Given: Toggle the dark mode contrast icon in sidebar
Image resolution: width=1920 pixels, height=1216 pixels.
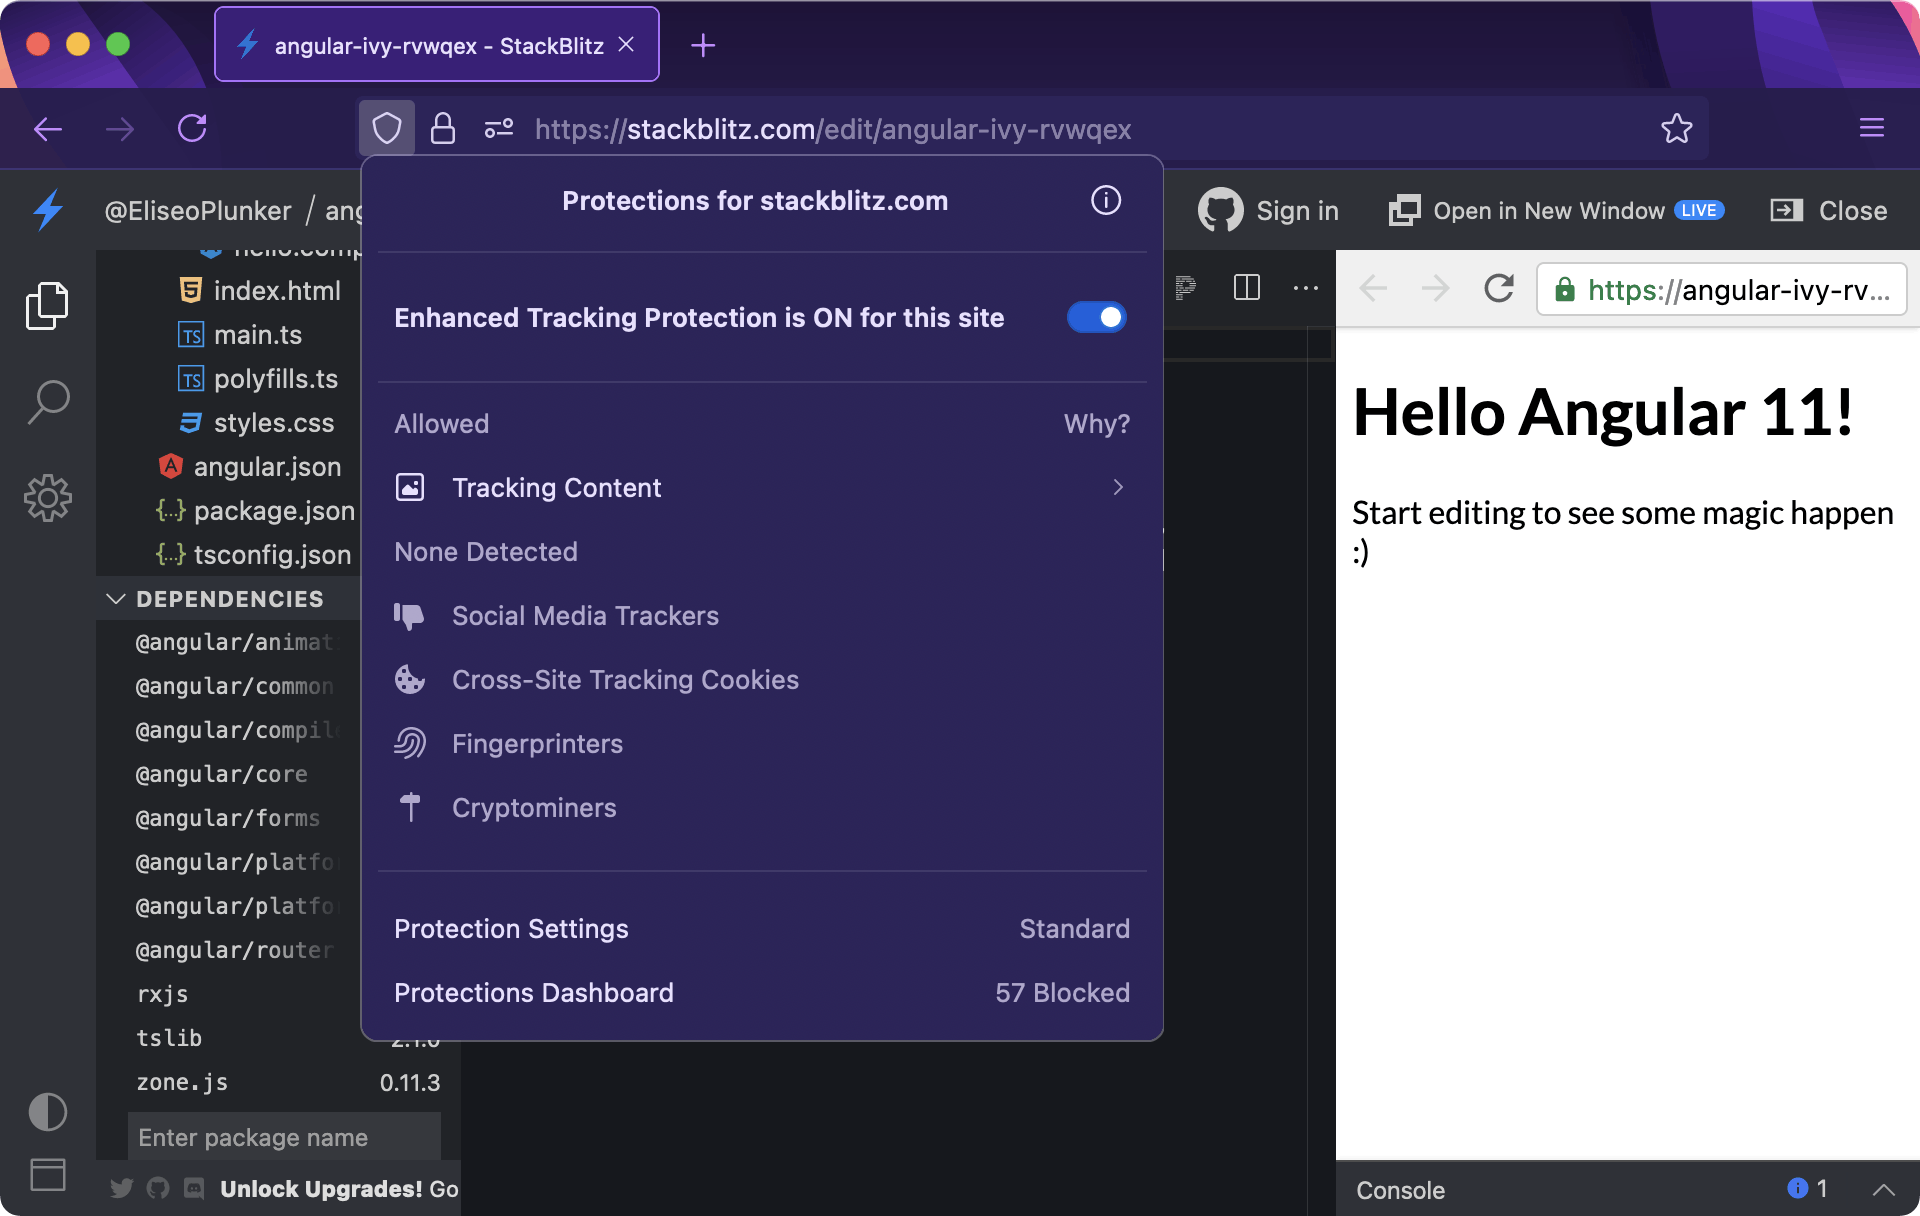Looking at the screenshot, I should click(47, 1112).
